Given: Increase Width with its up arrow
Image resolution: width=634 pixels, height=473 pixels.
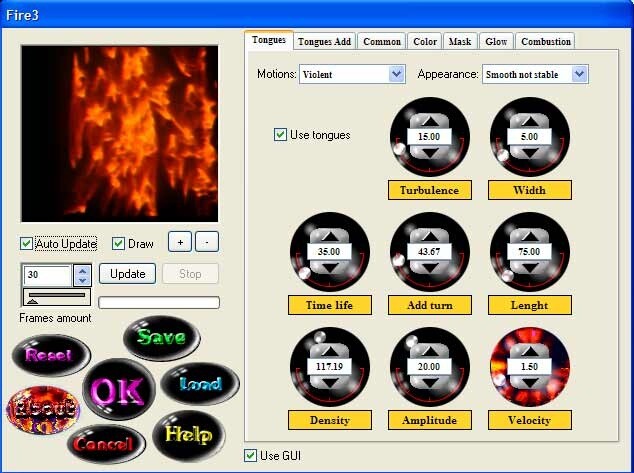Looking at the screenshot, I should pyautogui.click(x=530, y=121).
